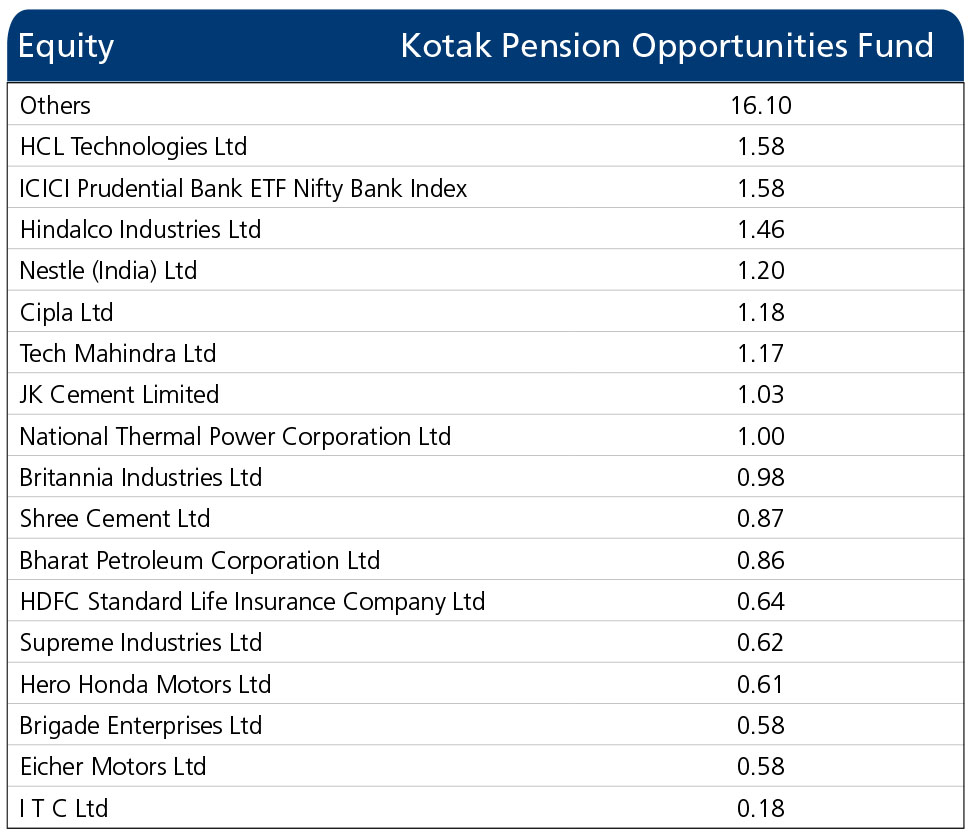973x837 pixels.
Task: Select HDFC Standard Life Insurance Company Ltd
Action: pos(253,602)
